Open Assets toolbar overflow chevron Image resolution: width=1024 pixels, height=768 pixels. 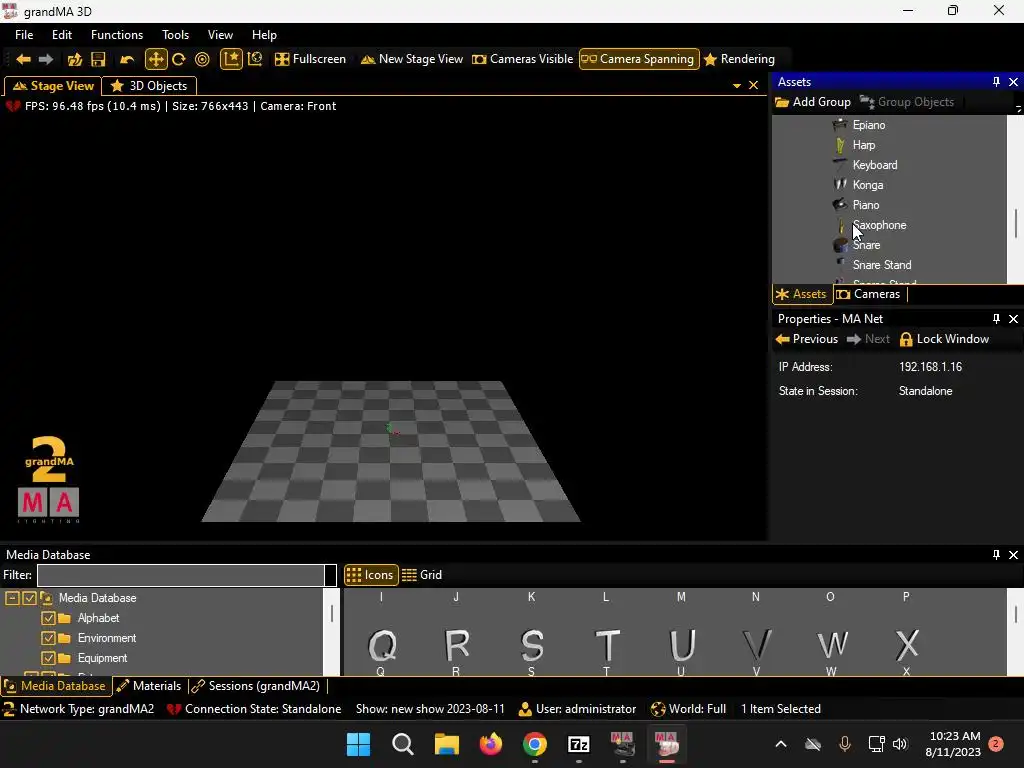(x=1018, y=108)
